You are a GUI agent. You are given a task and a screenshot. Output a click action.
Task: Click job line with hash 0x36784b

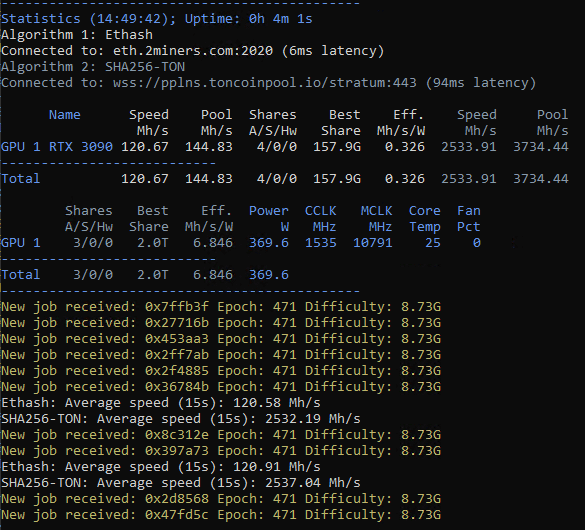point(221,387)
